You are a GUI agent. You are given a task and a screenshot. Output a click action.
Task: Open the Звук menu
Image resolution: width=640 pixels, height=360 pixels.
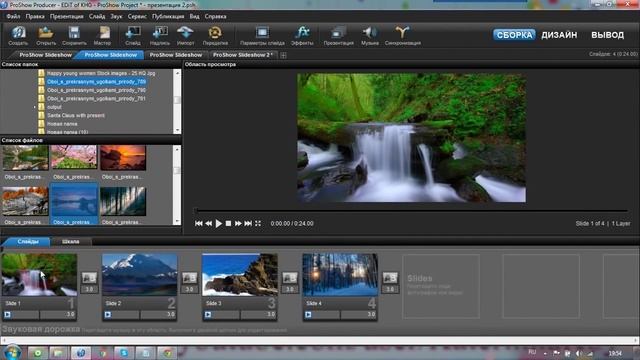pyautogui.click(x=116, y=17)
